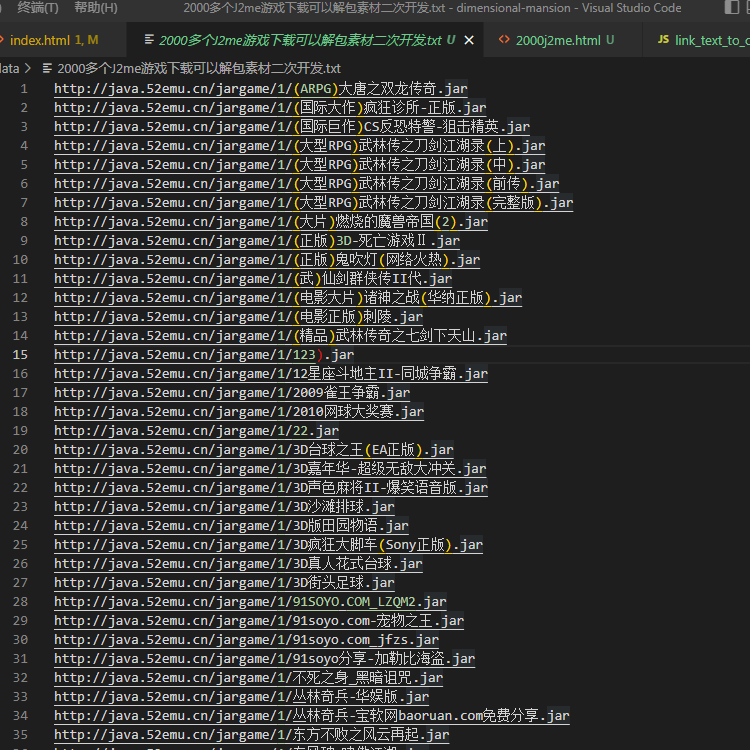Click line with 22.jar URL
Viewport: 750px width, 750px height.
197,430
